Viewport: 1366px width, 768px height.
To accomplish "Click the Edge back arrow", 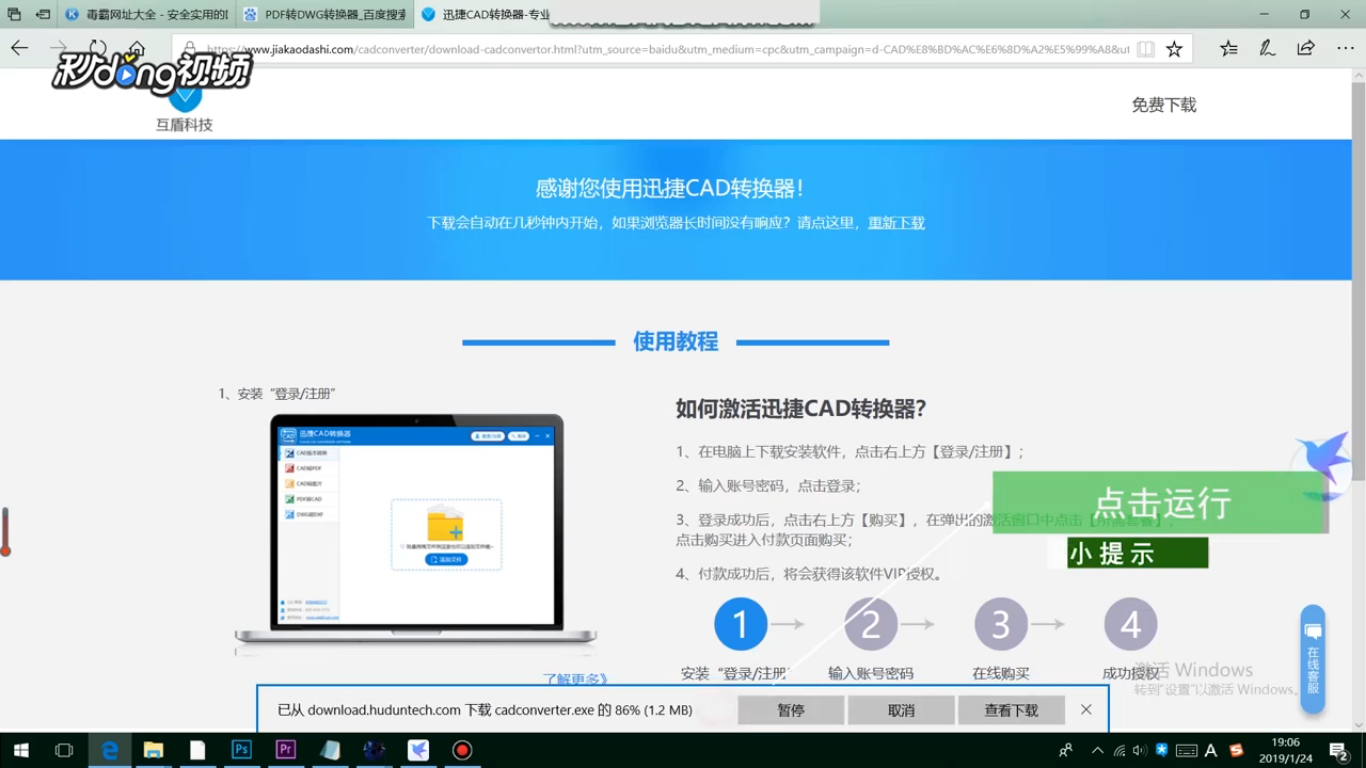I will pyautogui.click(x=20, y=48).
